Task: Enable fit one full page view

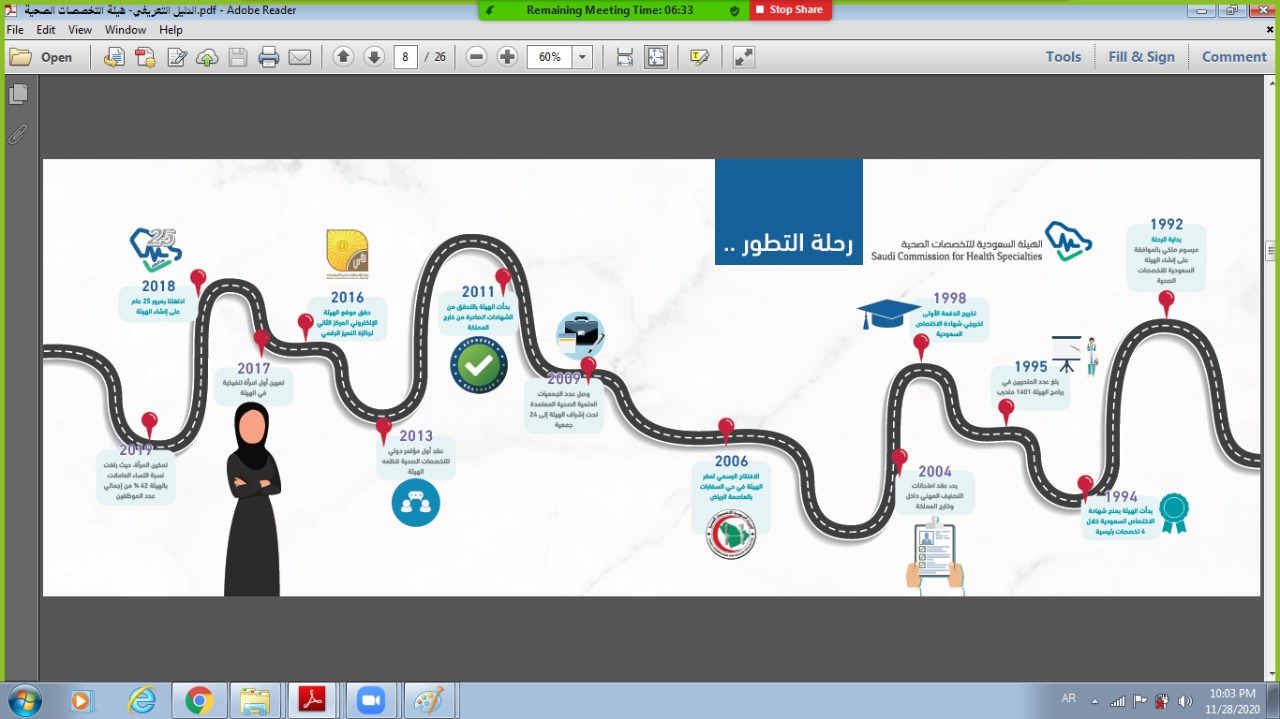Action: click(656, 57)
